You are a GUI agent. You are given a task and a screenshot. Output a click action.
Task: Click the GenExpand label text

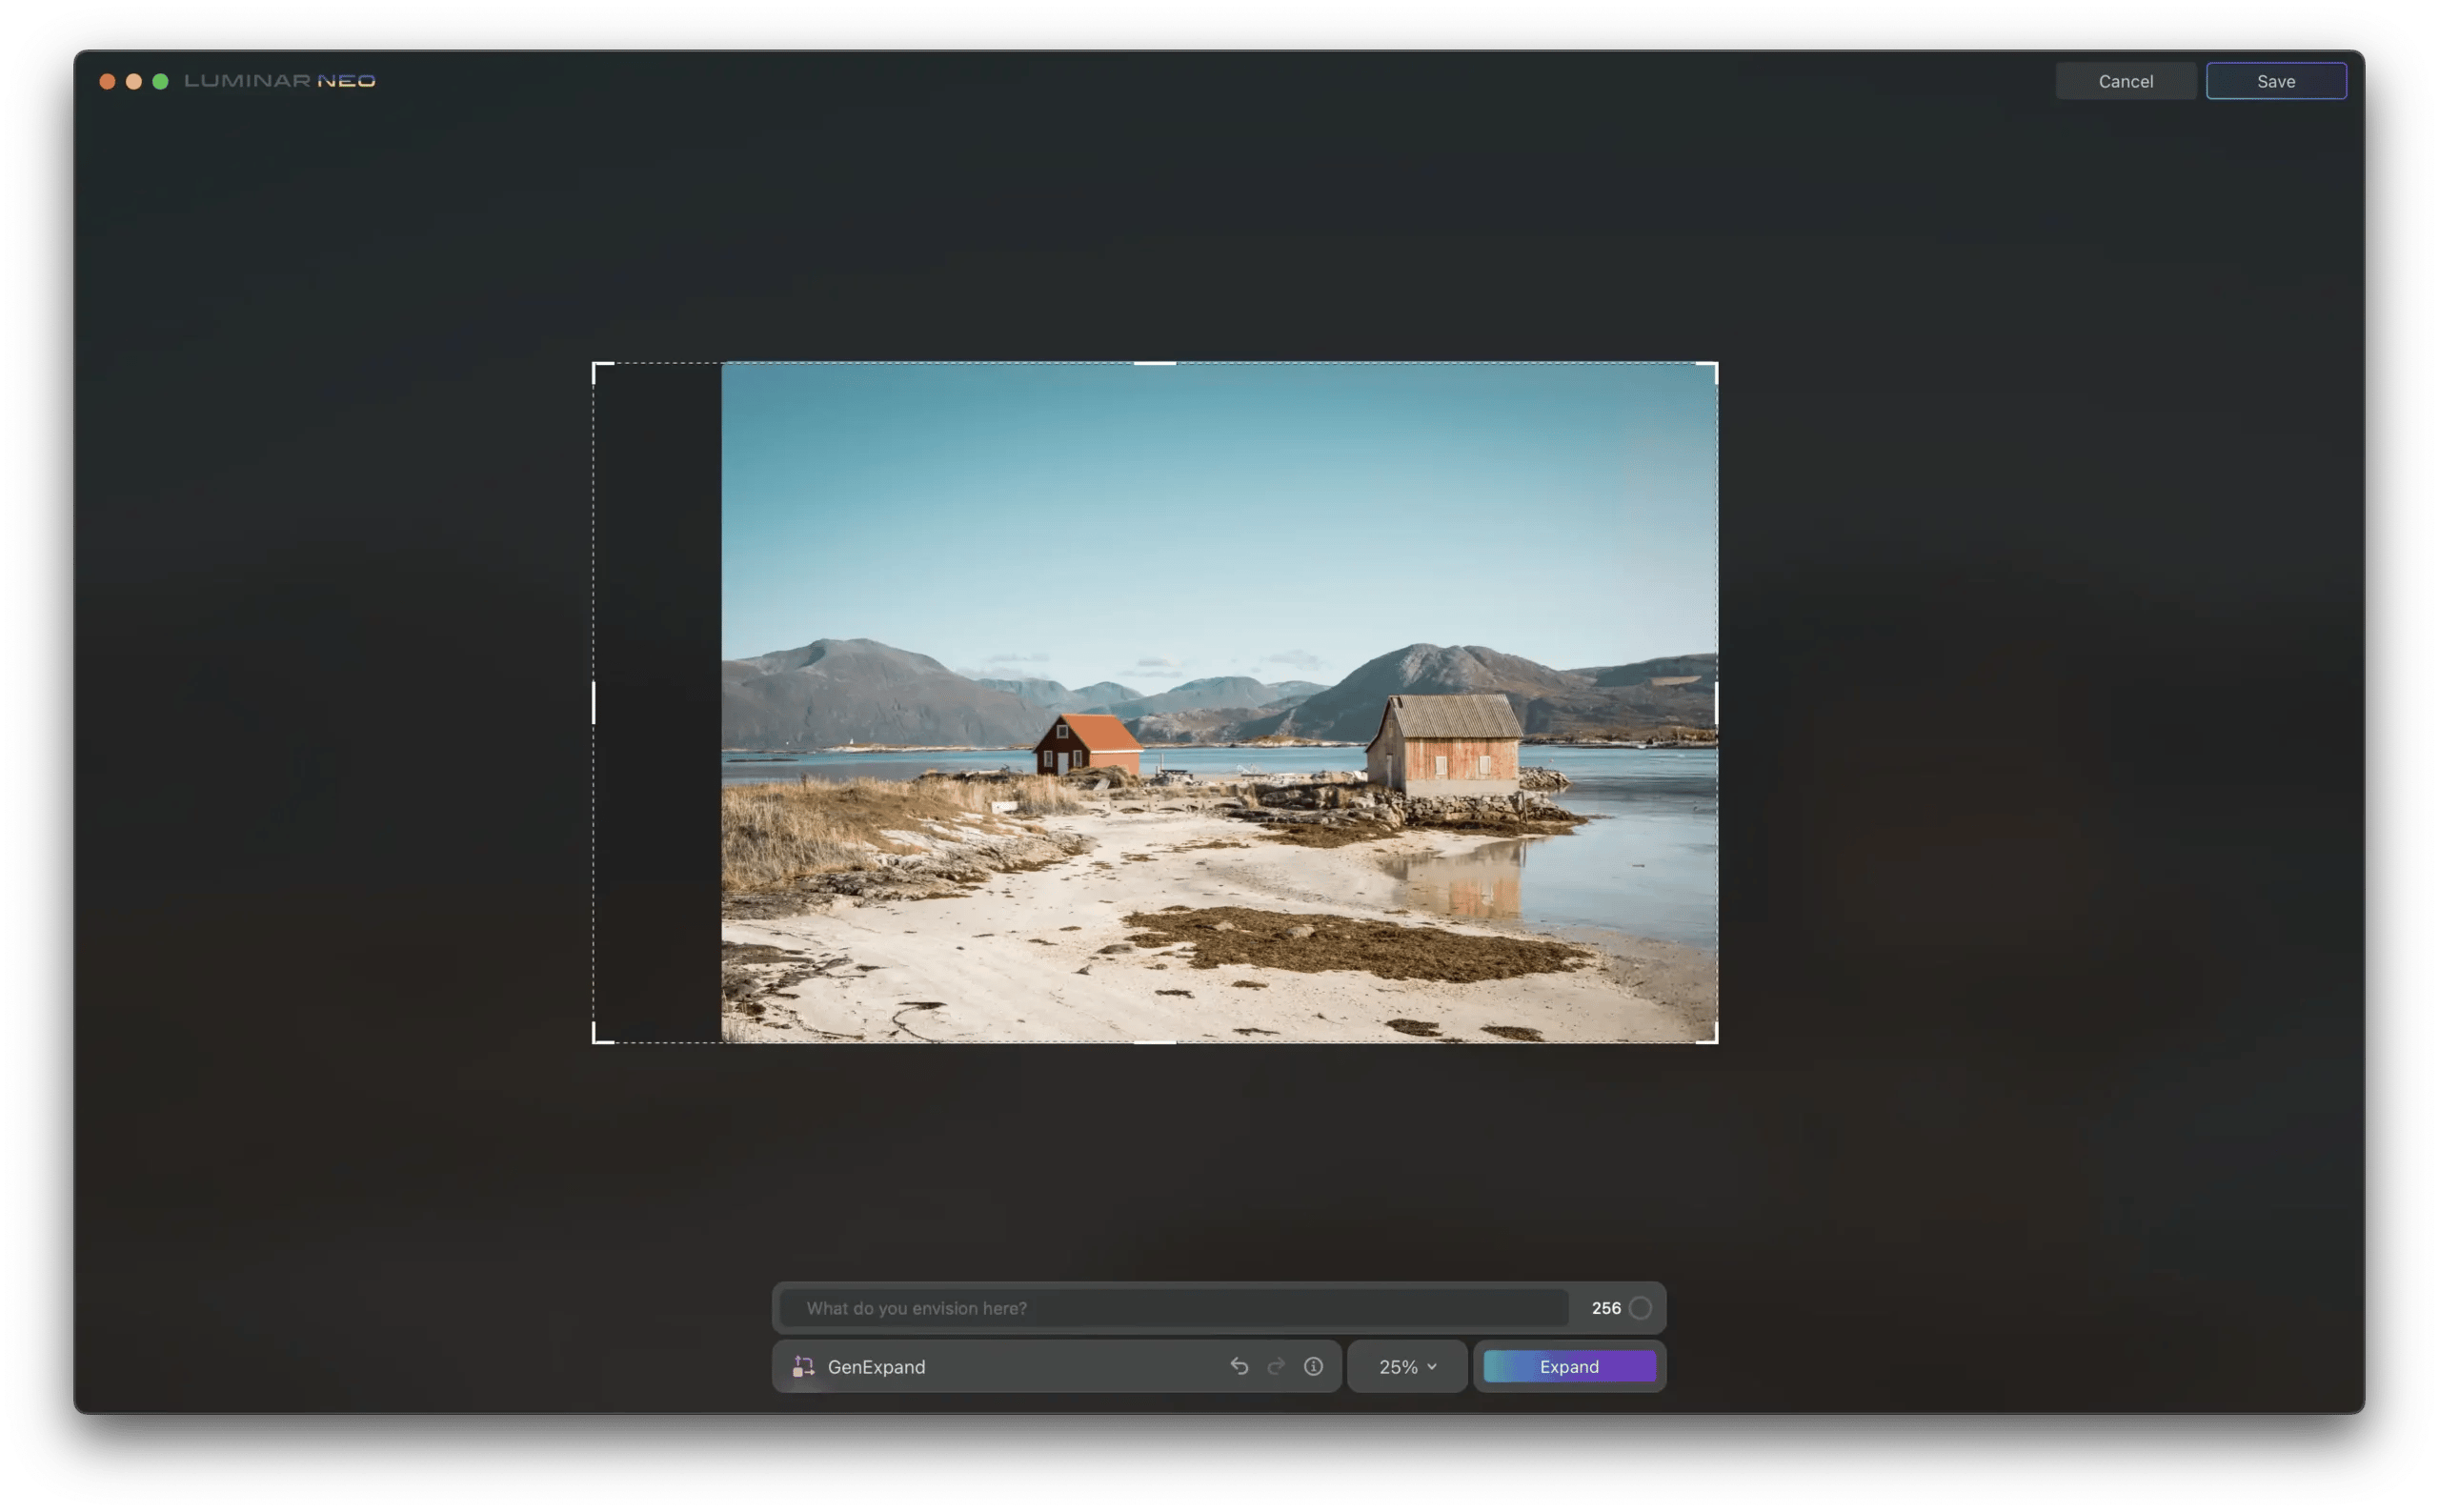(x=876, y=1367)
